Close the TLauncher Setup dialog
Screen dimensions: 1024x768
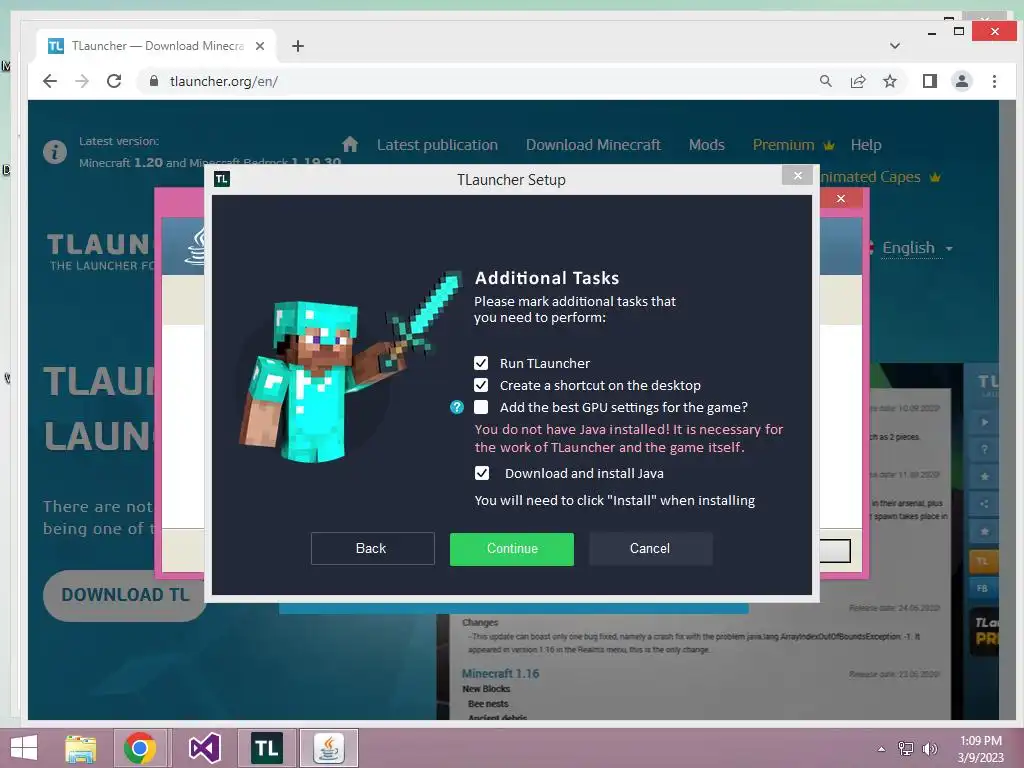(x=797, y=176)
